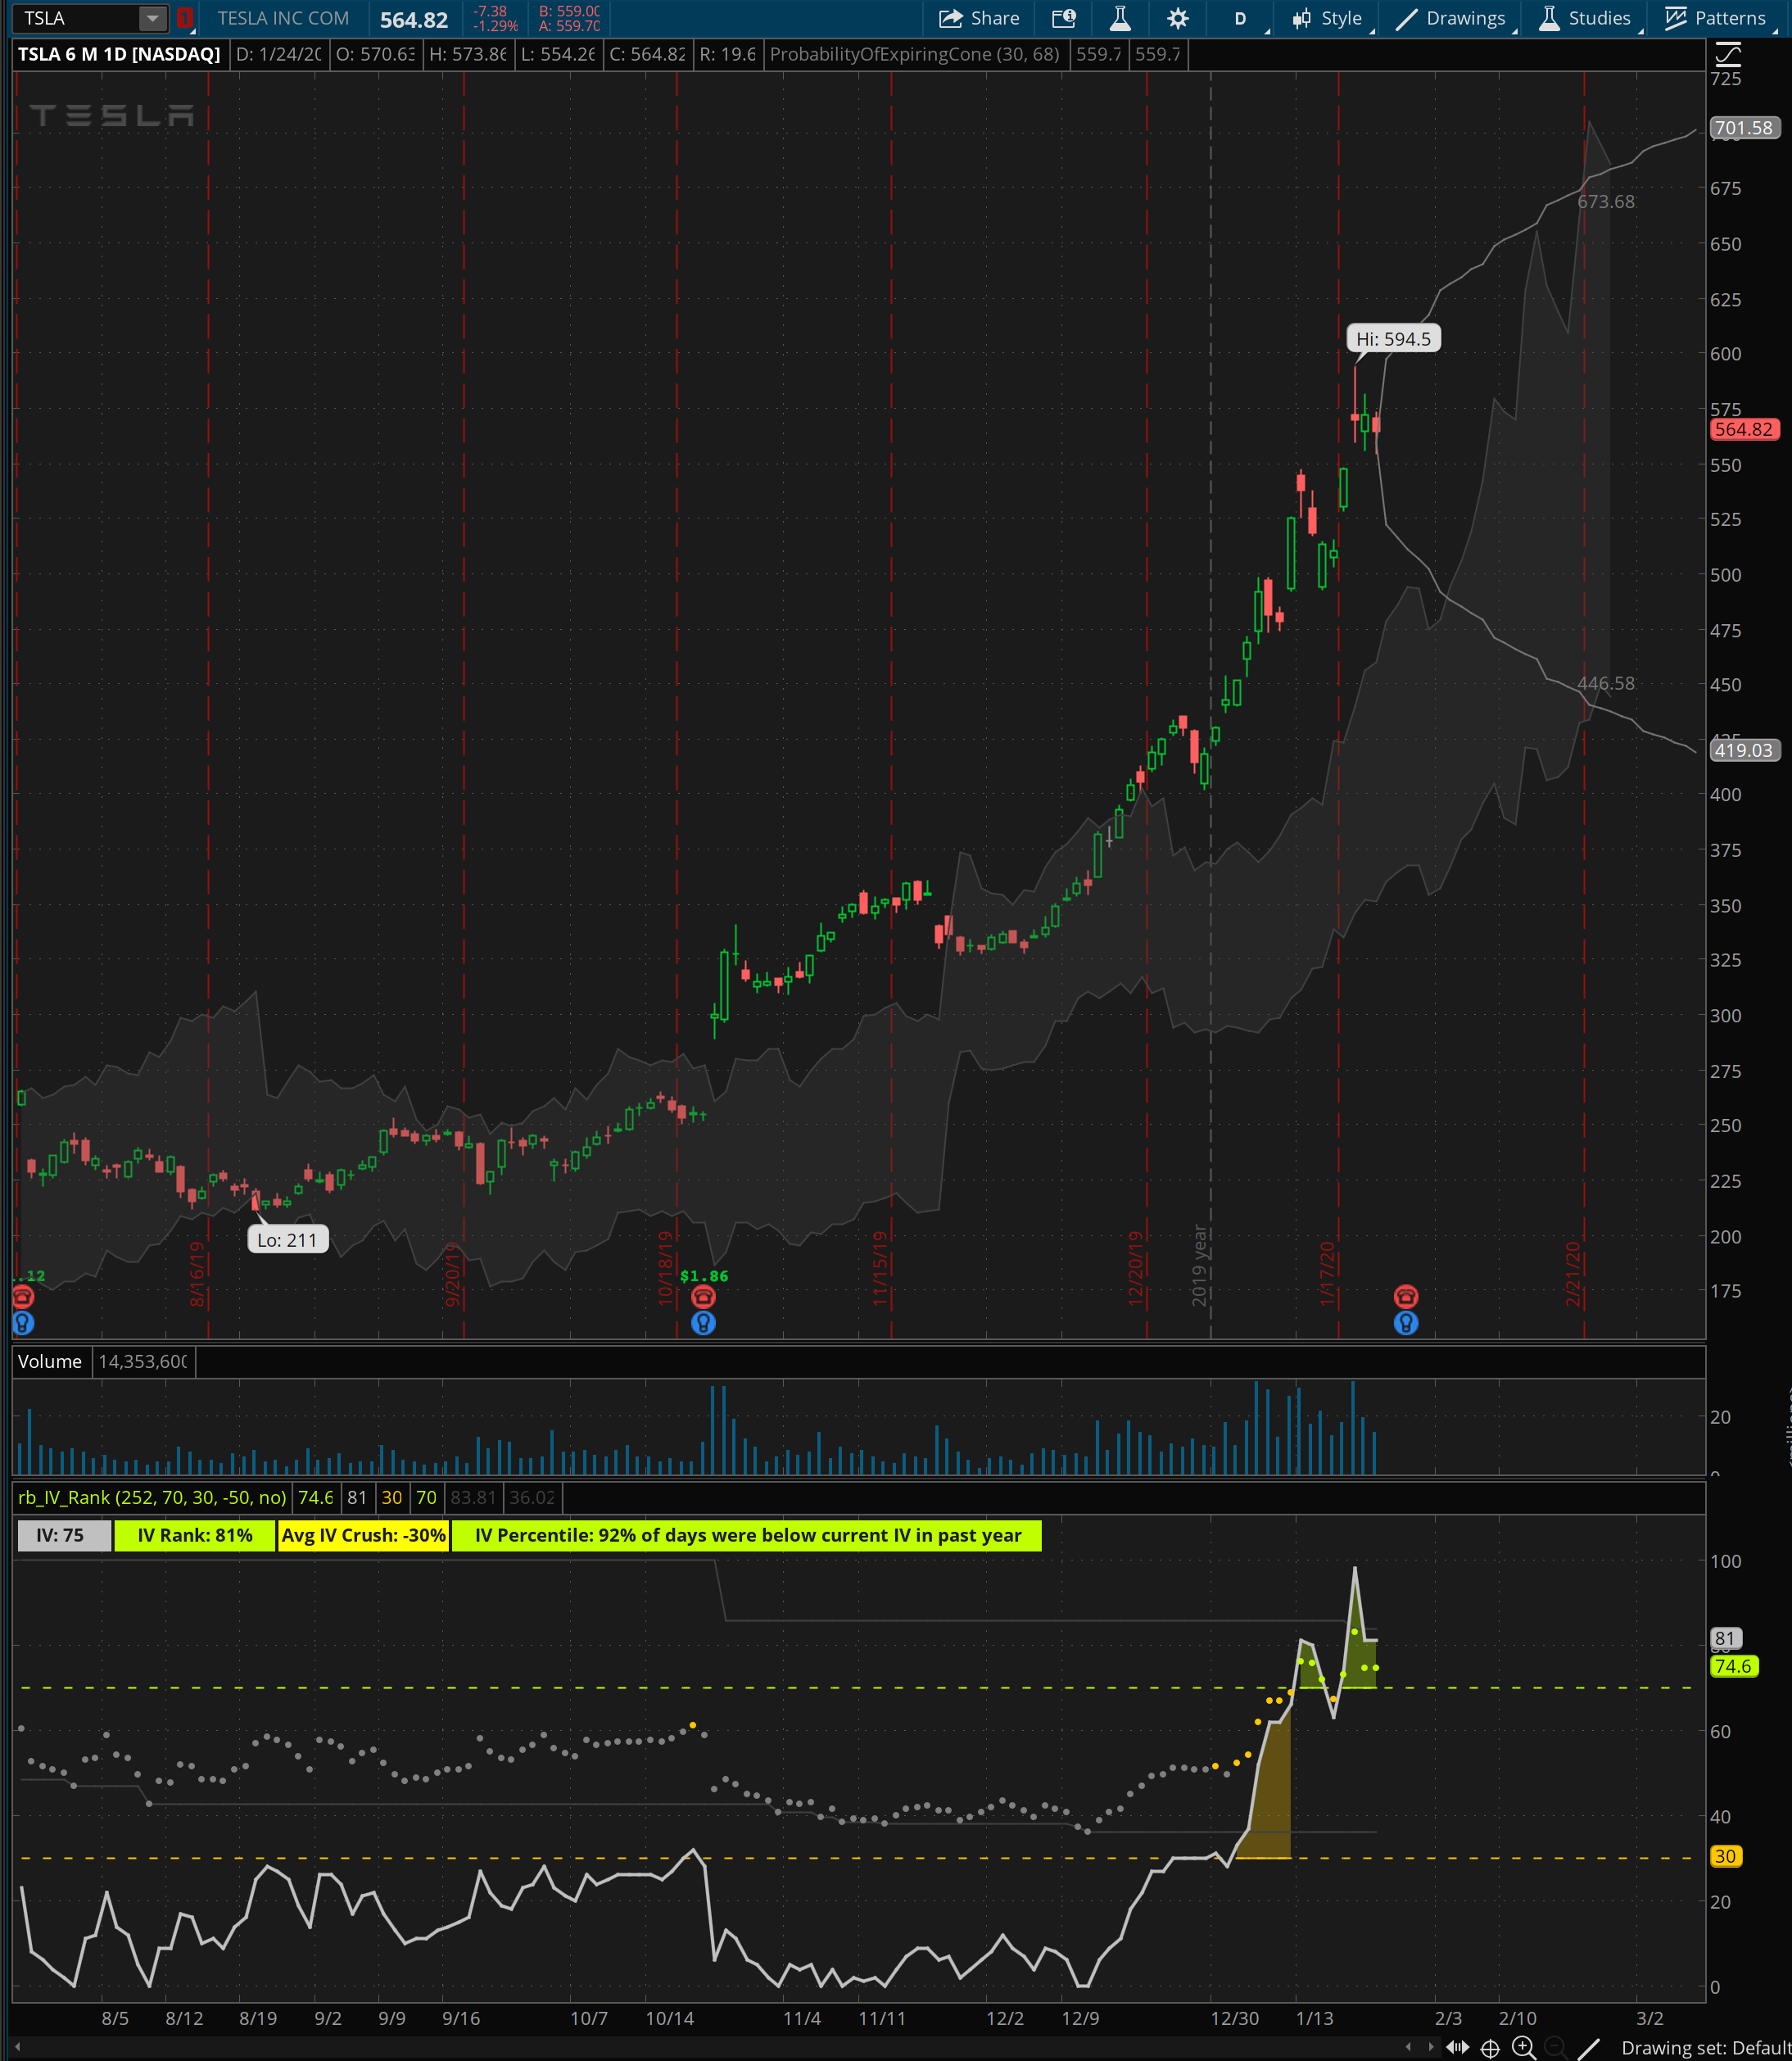The width and height of the screenshot is (1792, 2061).
Task: Click the 9/20/19 expiration line marker
Action: (452, 1274)
